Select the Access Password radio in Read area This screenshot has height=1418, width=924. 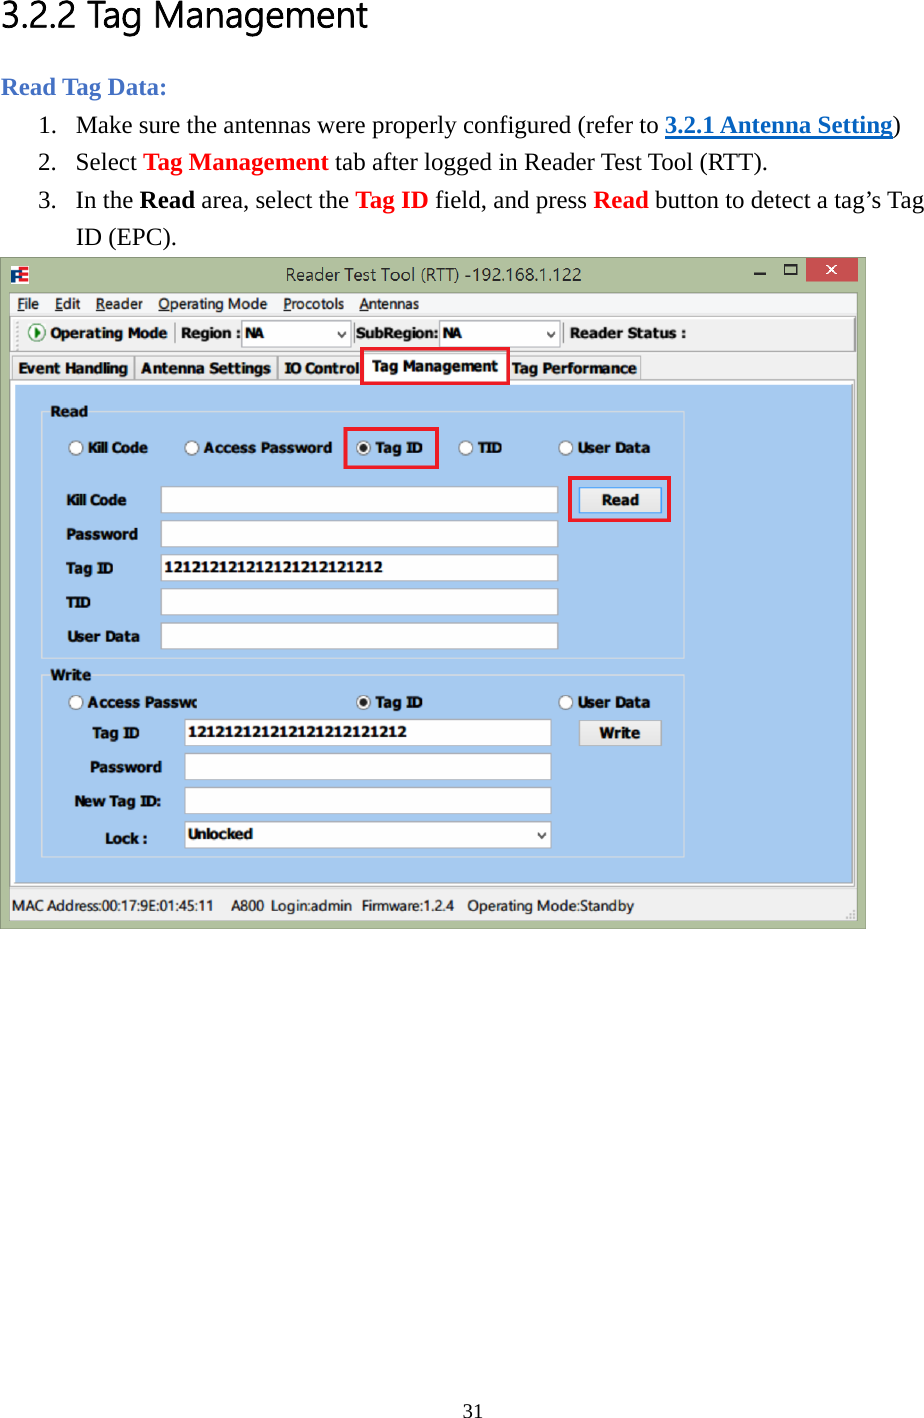coord(191,447)
